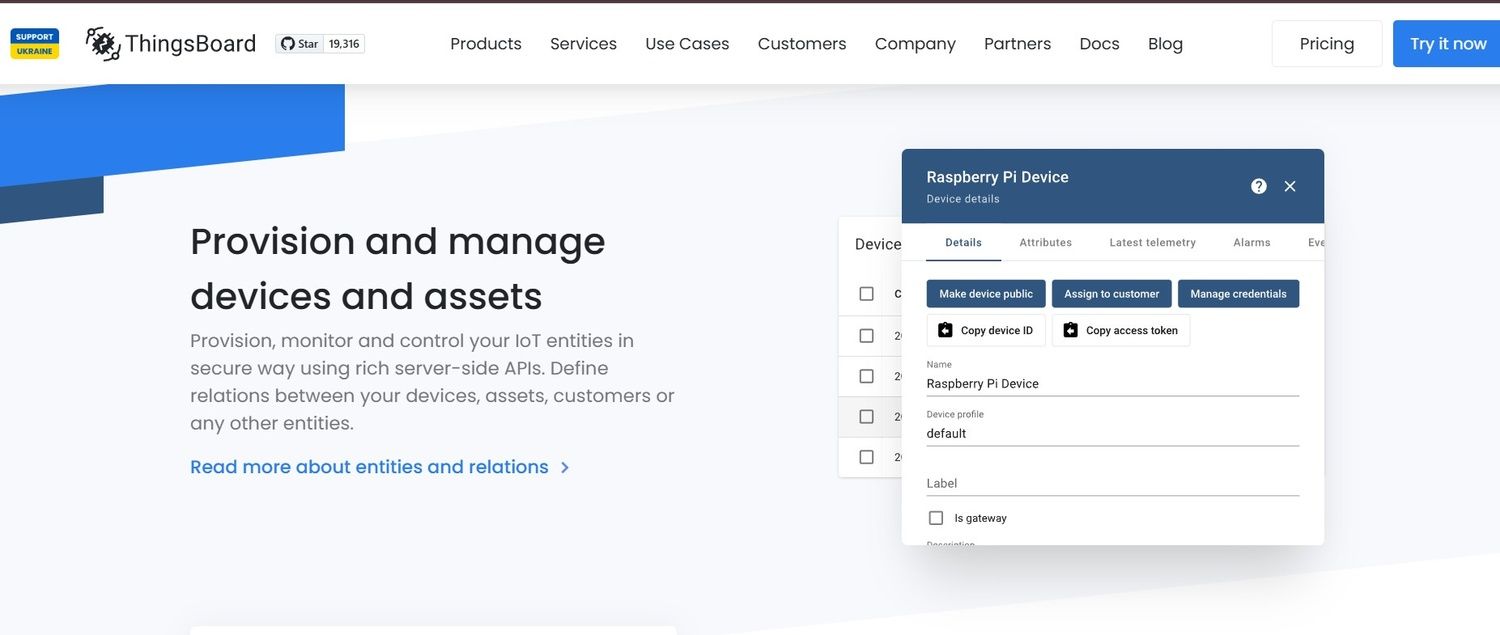Toggle the Is gateway checkbox

[x=936, y=518]
